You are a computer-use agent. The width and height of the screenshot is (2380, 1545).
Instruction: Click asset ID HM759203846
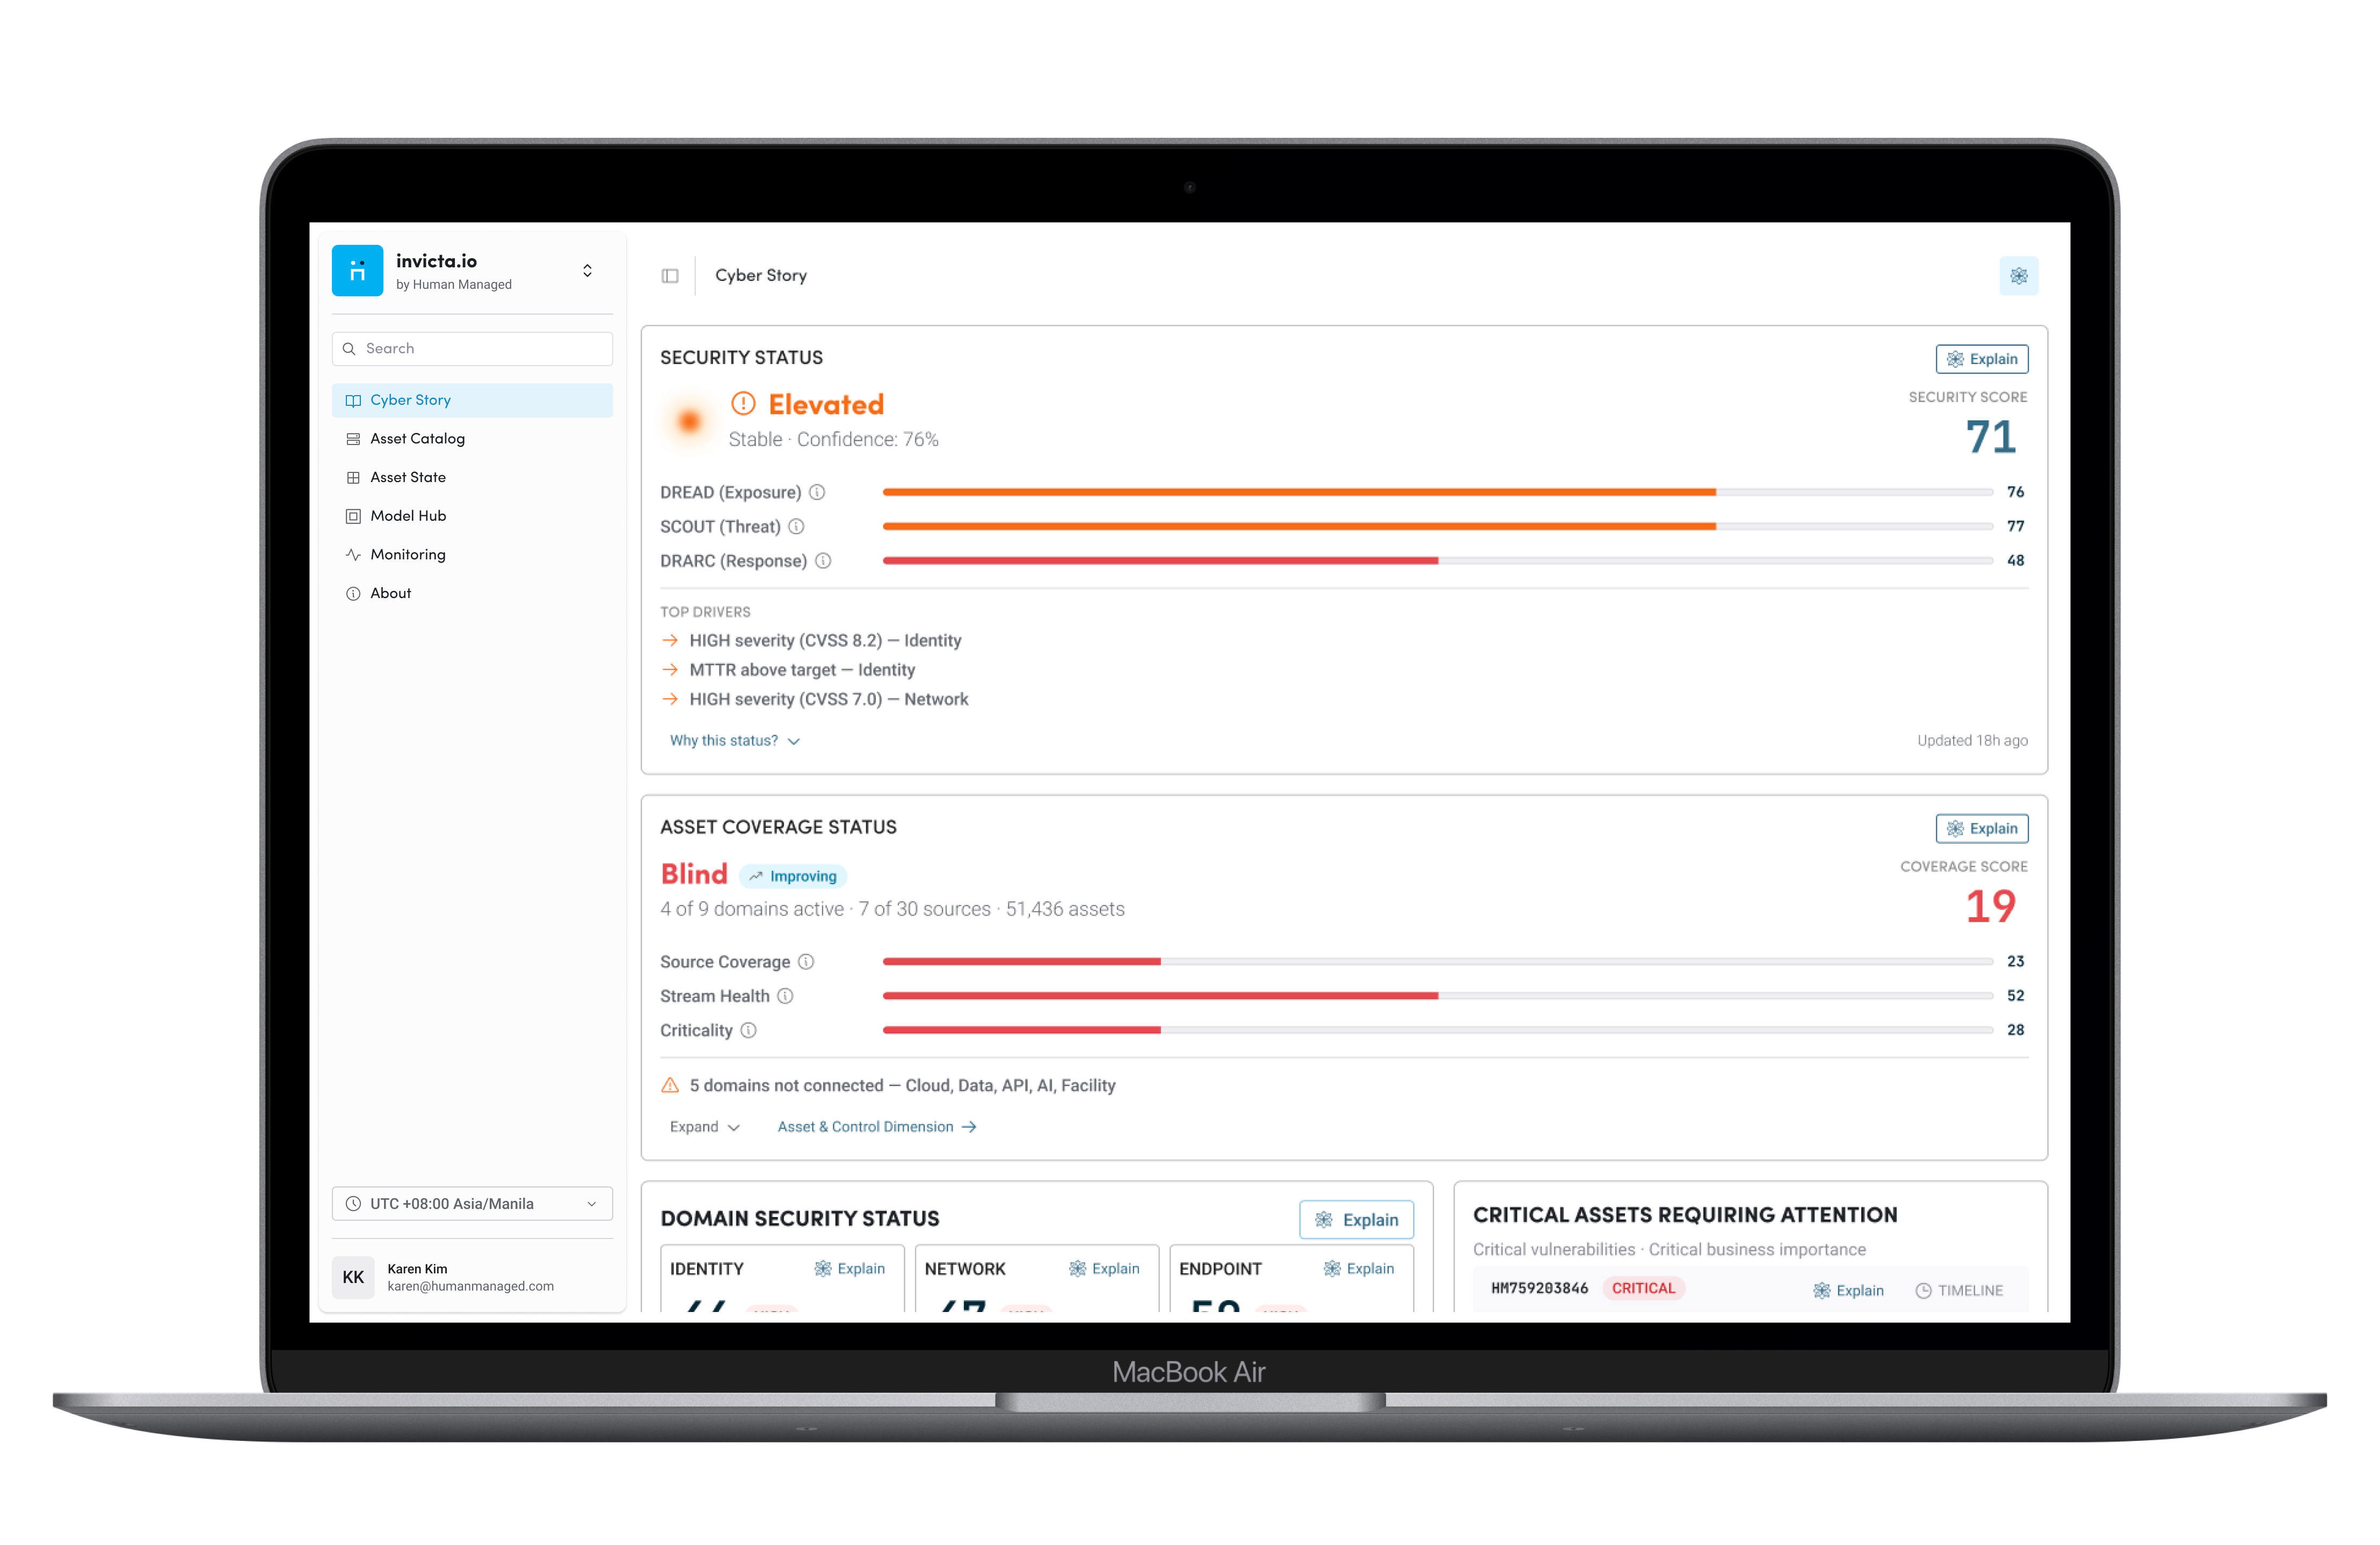tap(1539, 1289)
